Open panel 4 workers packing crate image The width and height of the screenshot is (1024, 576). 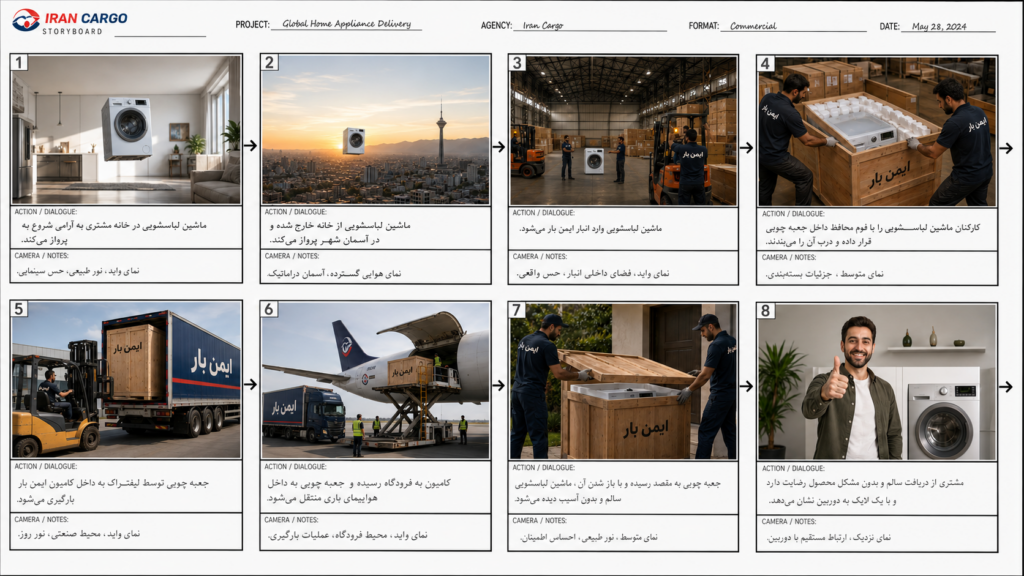coord(877,131)
